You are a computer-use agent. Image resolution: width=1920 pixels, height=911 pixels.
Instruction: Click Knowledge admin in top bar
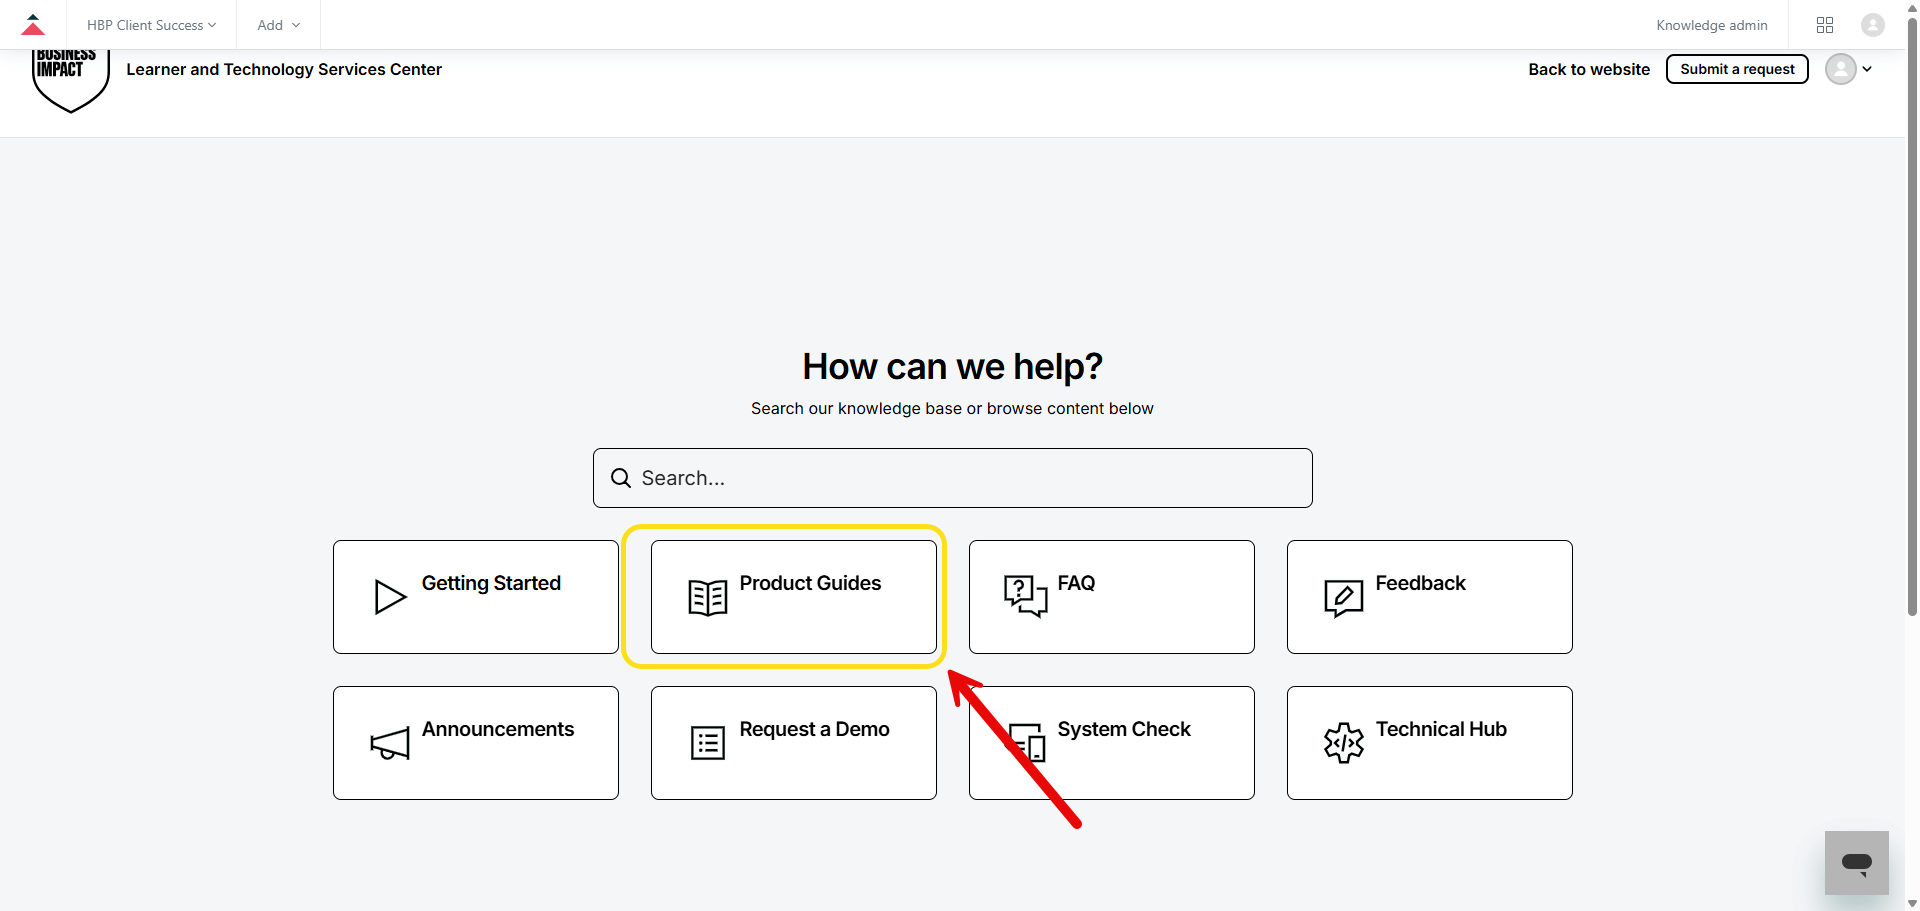[x=1711, y=25]
